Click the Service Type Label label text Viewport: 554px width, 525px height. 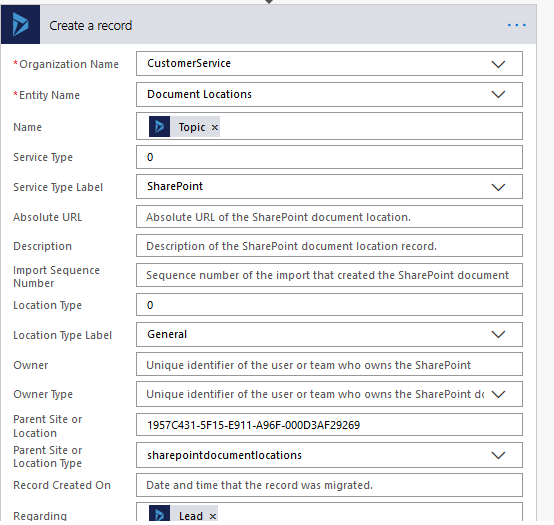point(58,187)
